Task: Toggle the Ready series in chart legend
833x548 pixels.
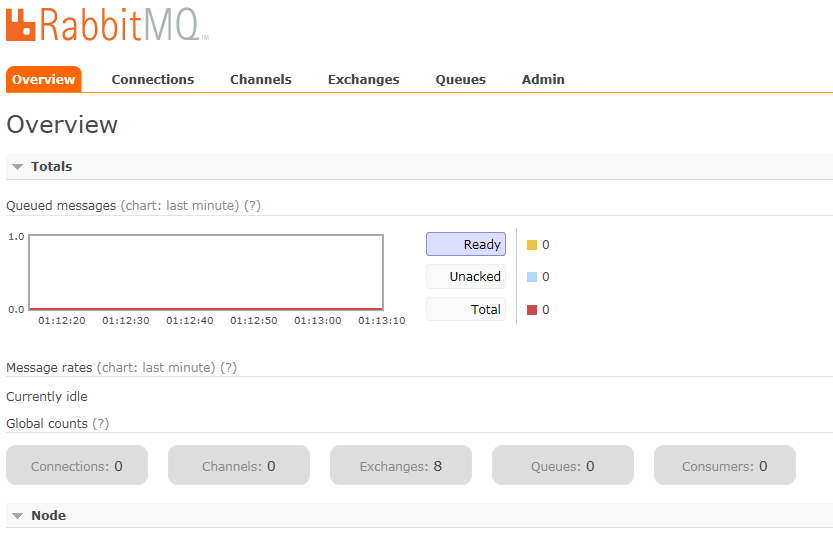Action: tap(466, 244)
